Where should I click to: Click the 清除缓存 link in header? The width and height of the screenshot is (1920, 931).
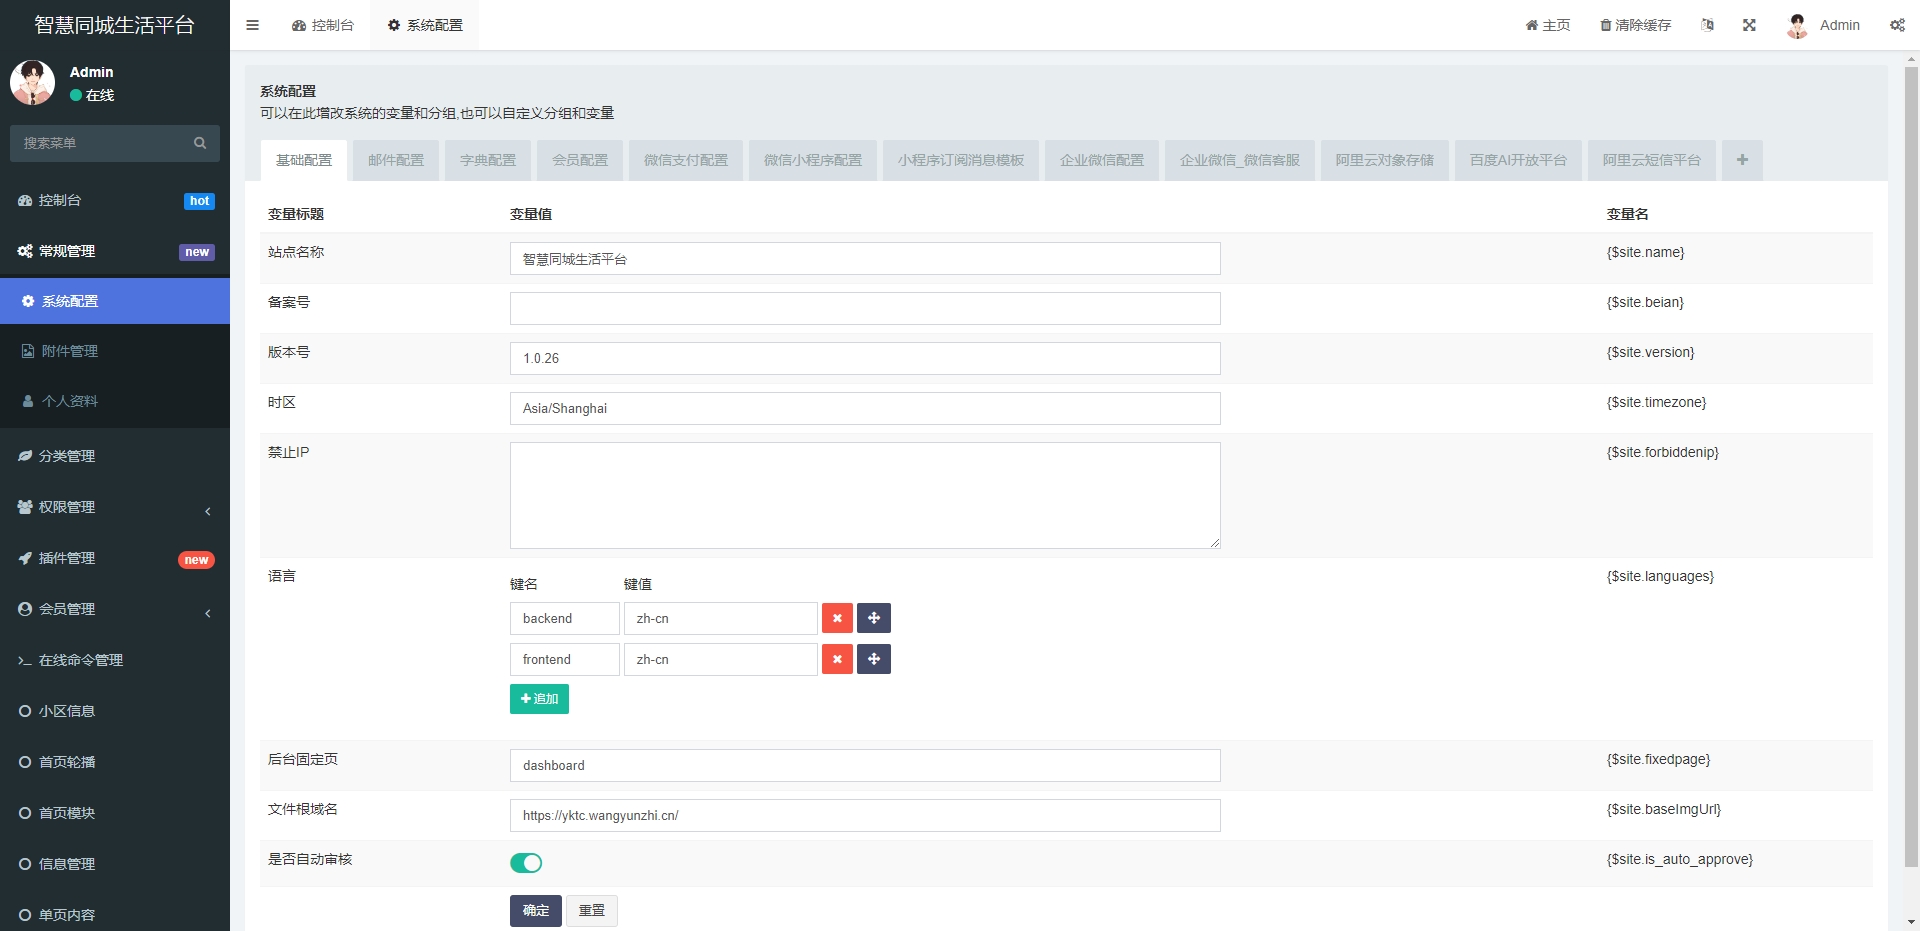point(1635,25)
